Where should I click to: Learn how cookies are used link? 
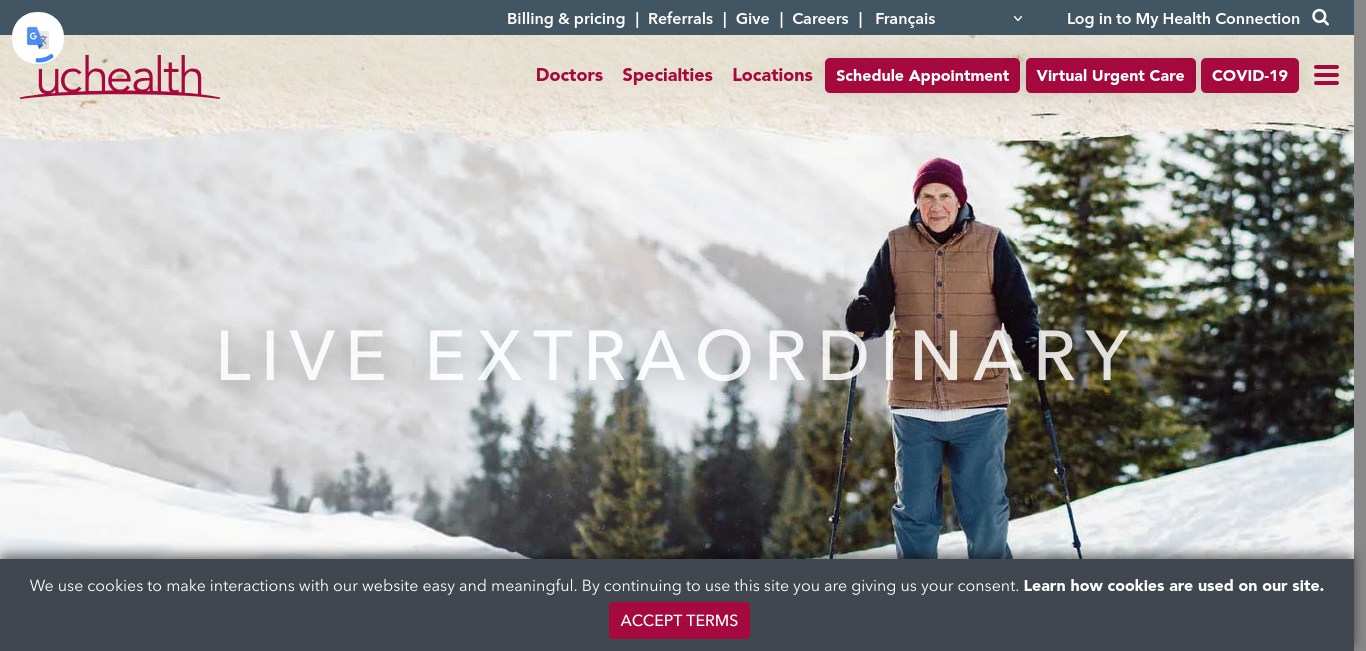tap(1173, 586)
